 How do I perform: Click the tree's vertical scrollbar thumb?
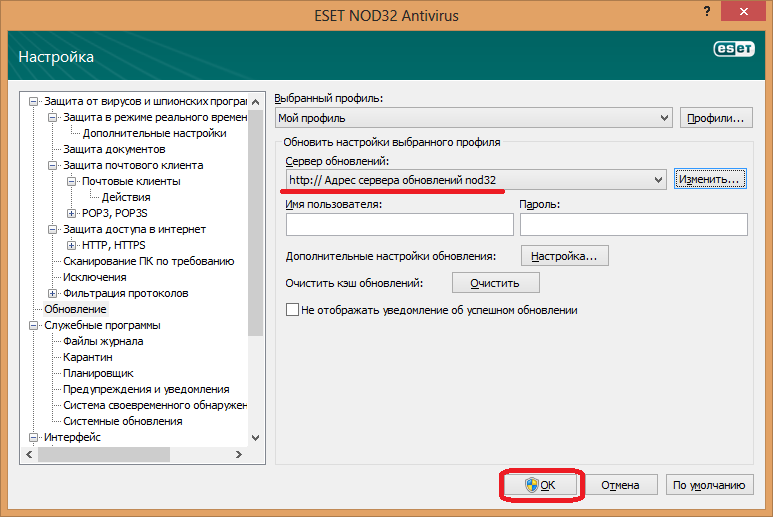255,223
